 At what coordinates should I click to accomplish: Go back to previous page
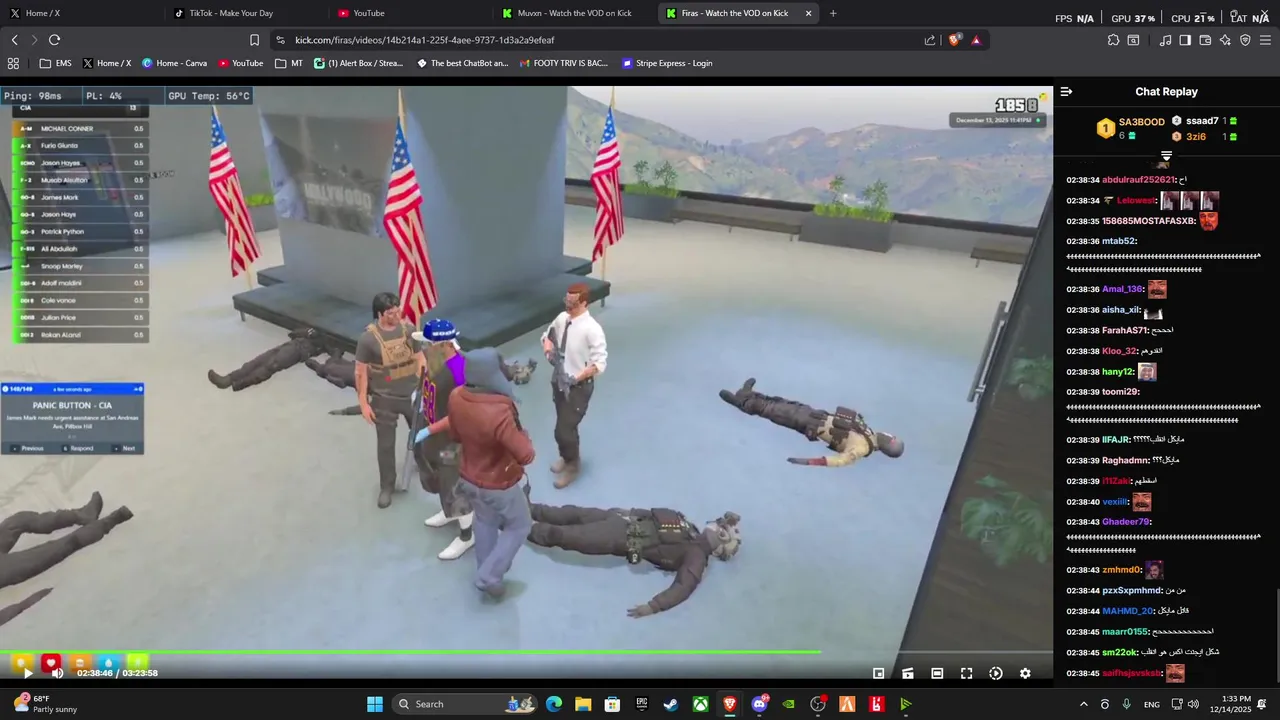[x=14, y=40]
